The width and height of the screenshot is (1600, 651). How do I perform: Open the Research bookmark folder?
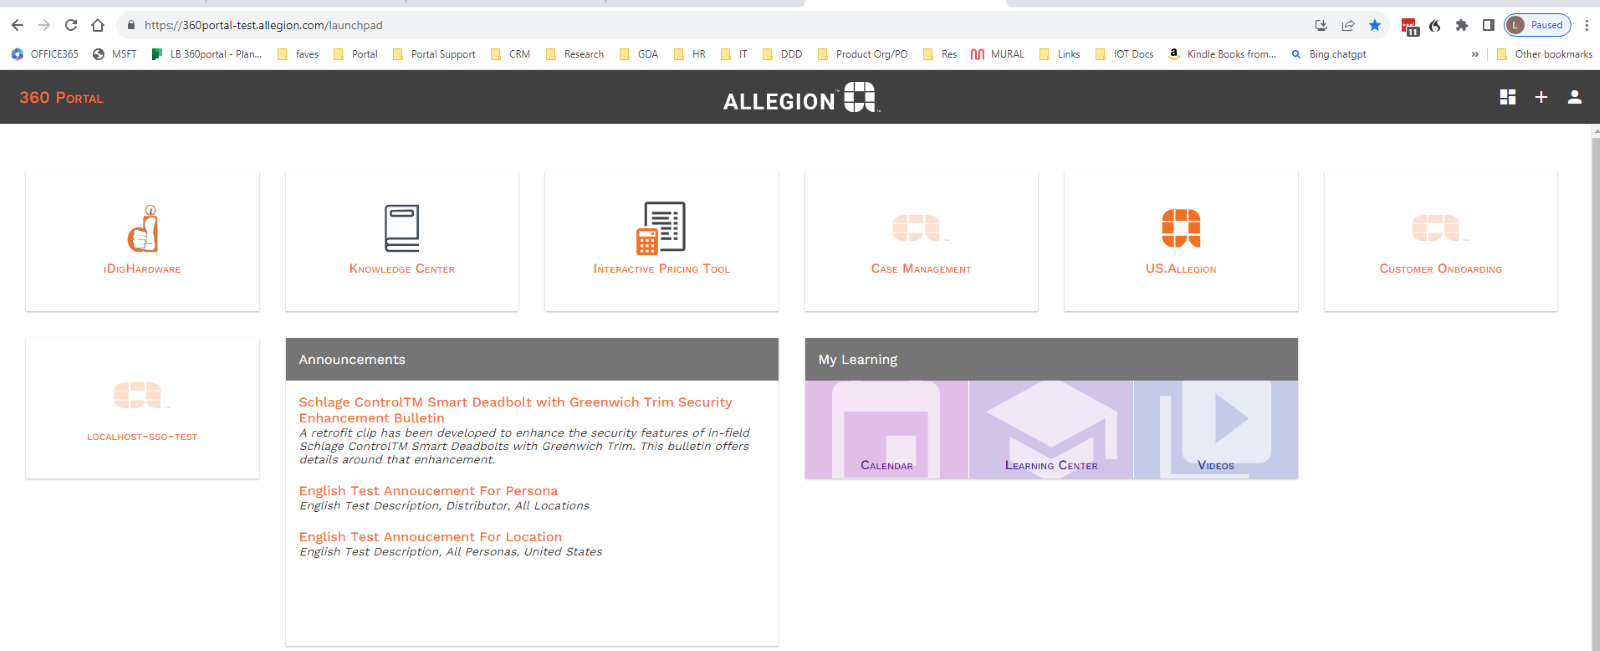574,54
